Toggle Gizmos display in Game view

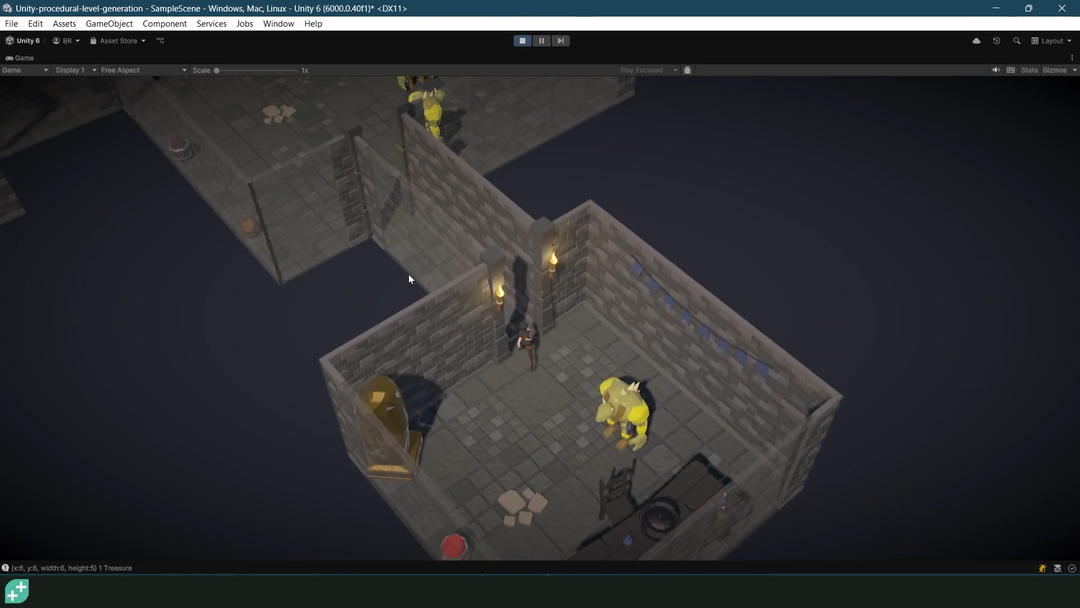[1056, 70]
